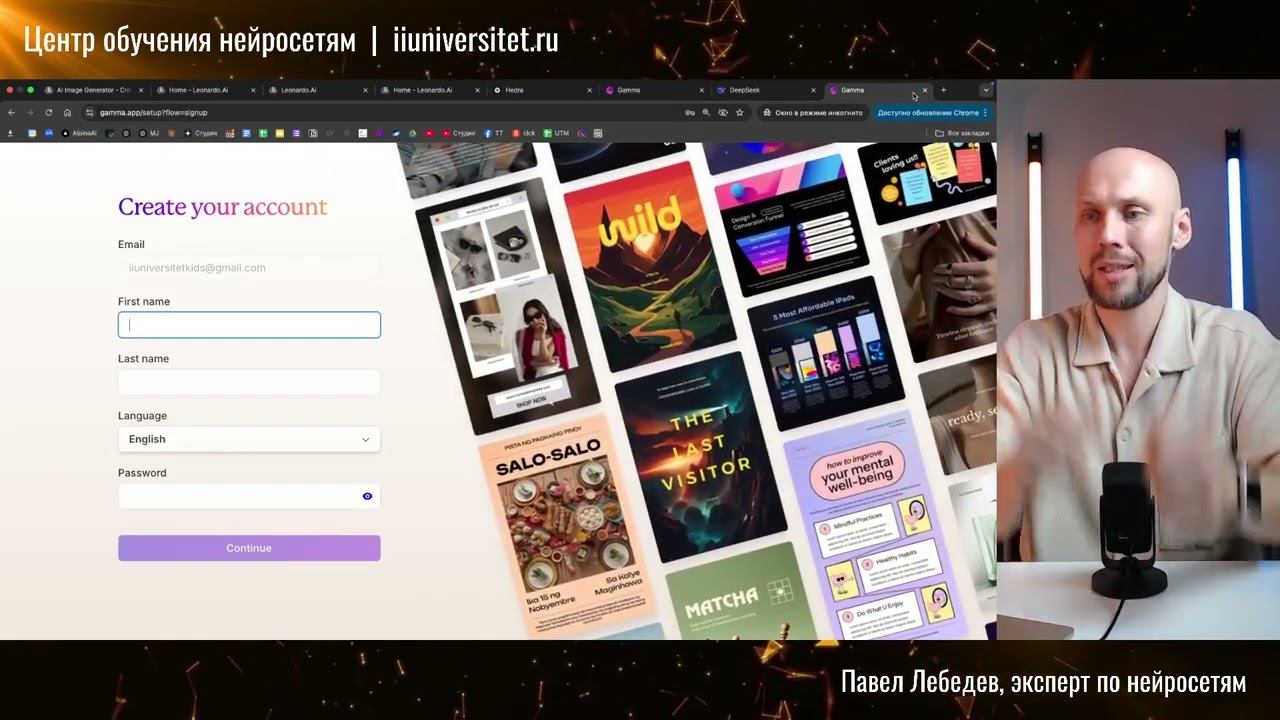Click the disabled Email field

[x=249, y=268]
